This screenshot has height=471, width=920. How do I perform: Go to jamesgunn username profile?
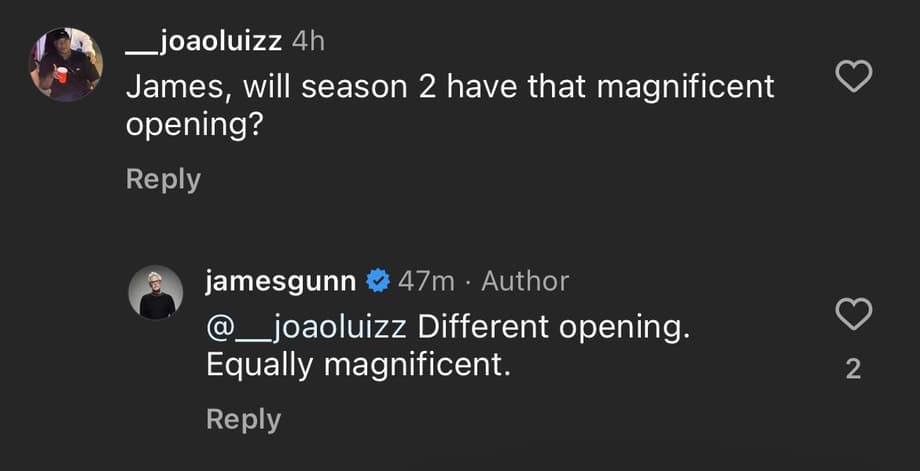tap(280, 282)
